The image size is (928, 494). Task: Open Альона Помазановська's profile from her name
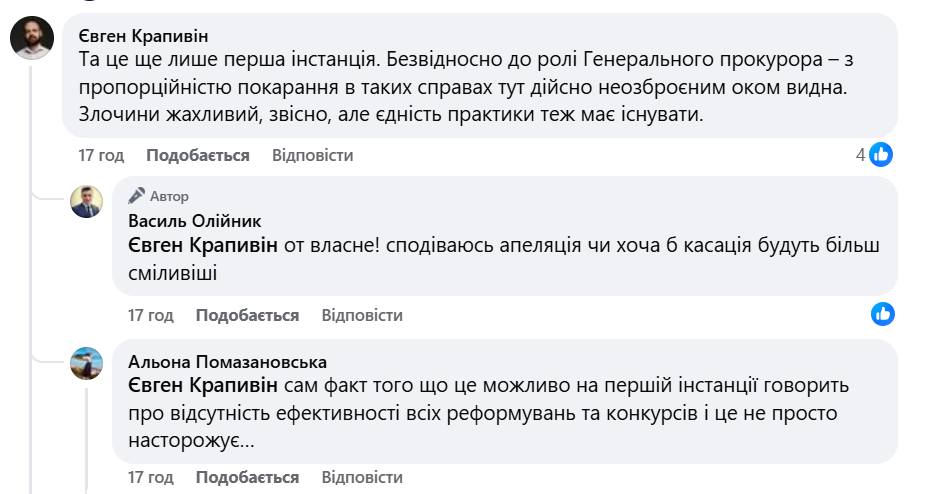[228, 361]
